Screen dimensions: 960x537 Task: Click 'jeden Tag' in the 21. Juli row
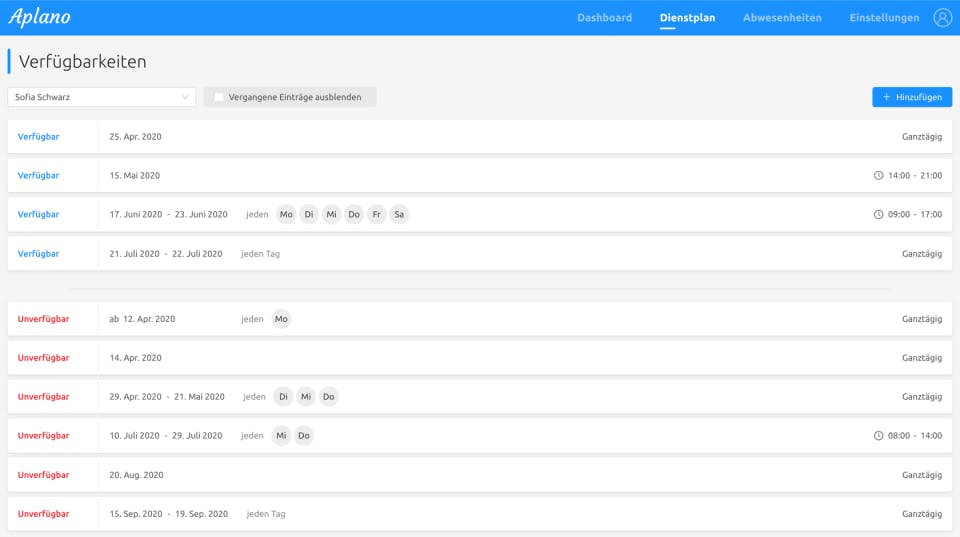pos(260,253)
